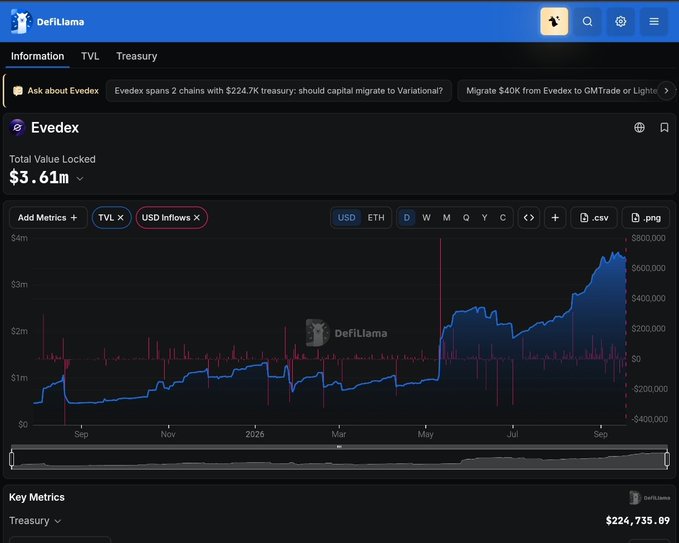Click left handle of chart range slider
The width and height of the screenshot is (679, 543).
[12, 459]
